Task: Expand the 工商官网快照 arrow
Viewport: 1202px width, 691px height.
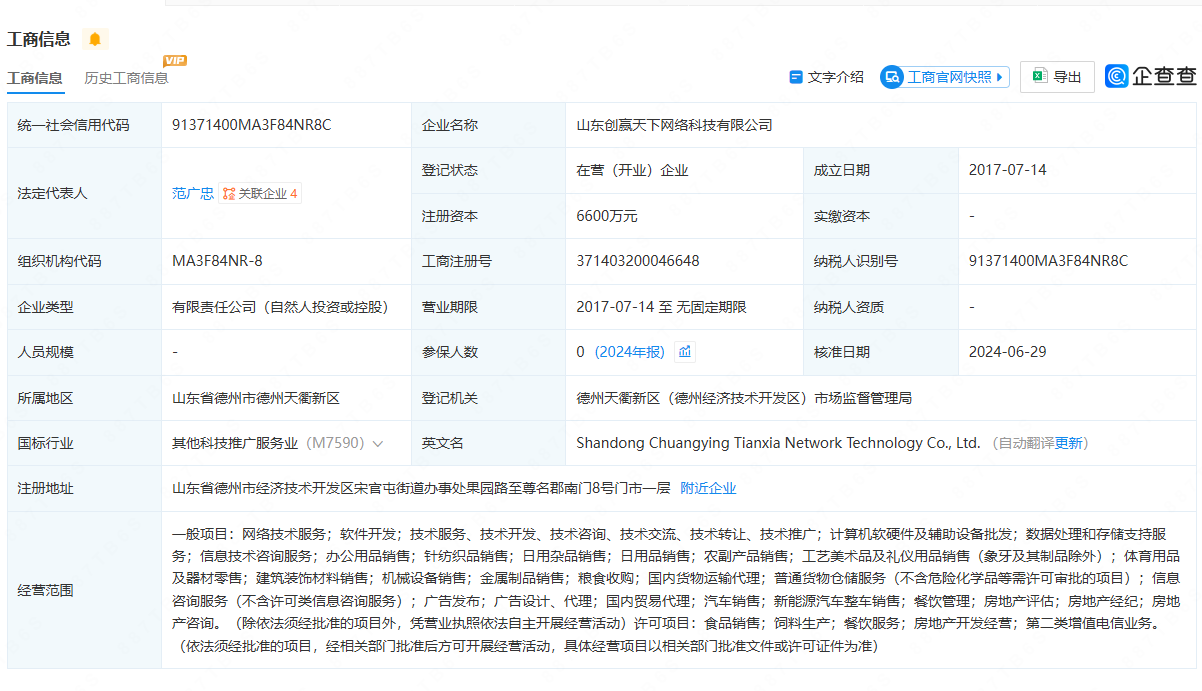Action: pos(1001,77)
